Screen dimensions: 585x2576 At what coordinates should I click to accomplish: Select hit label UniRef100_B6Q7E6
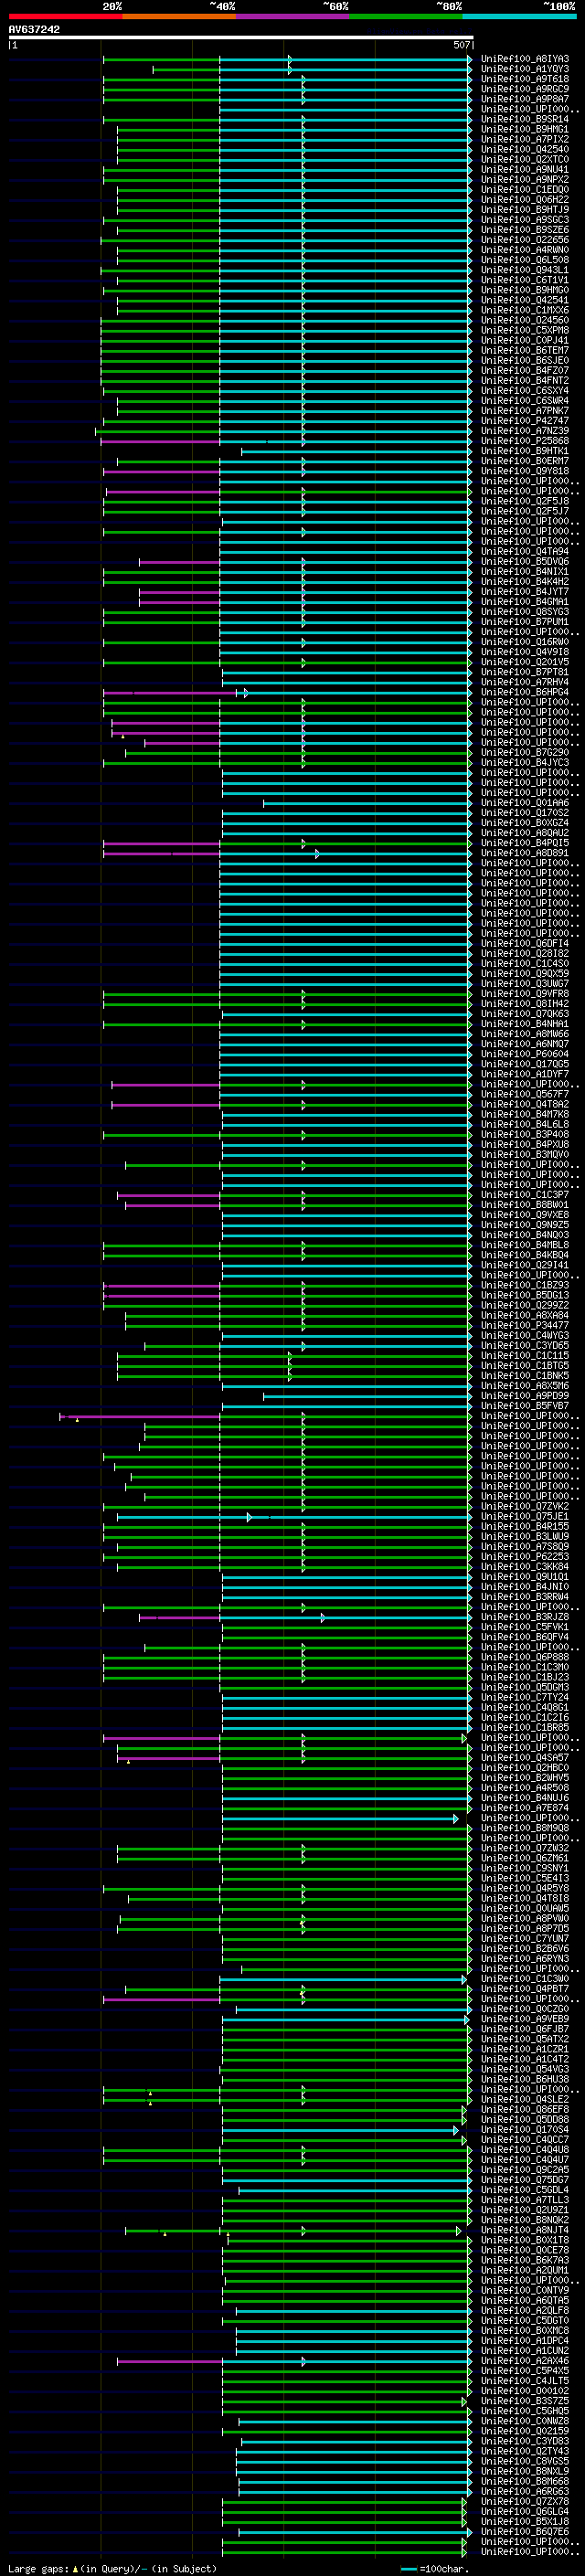525,2531
